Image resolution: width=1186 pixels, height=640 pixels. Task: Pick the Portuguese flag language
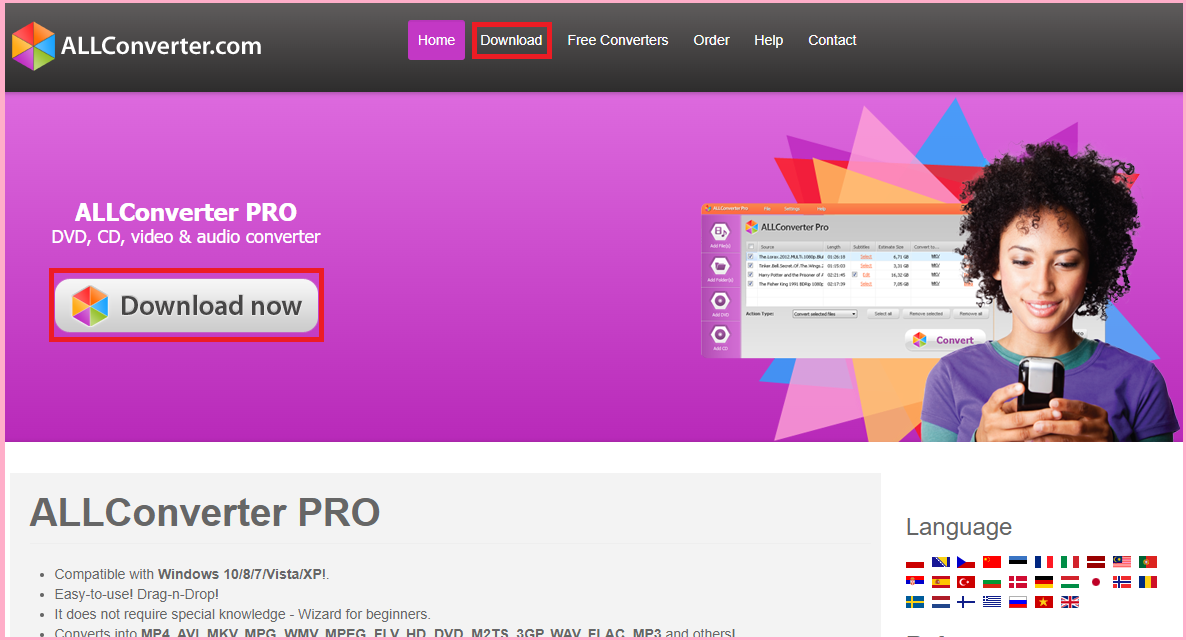coord(1148,562)
